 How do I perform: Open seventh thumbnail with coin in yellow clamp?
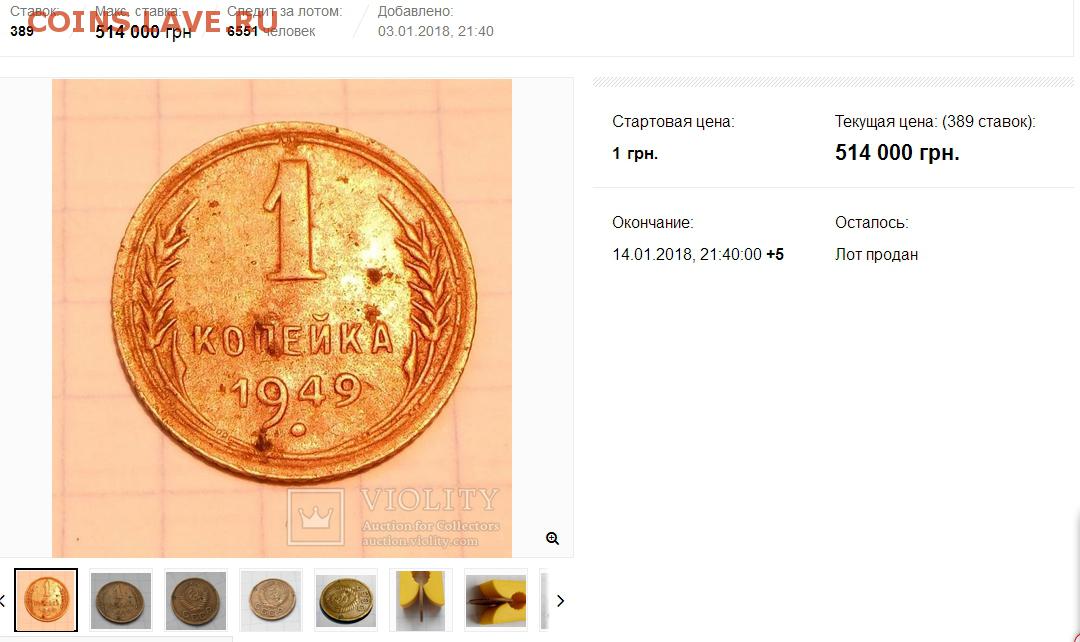pos(496,600)
